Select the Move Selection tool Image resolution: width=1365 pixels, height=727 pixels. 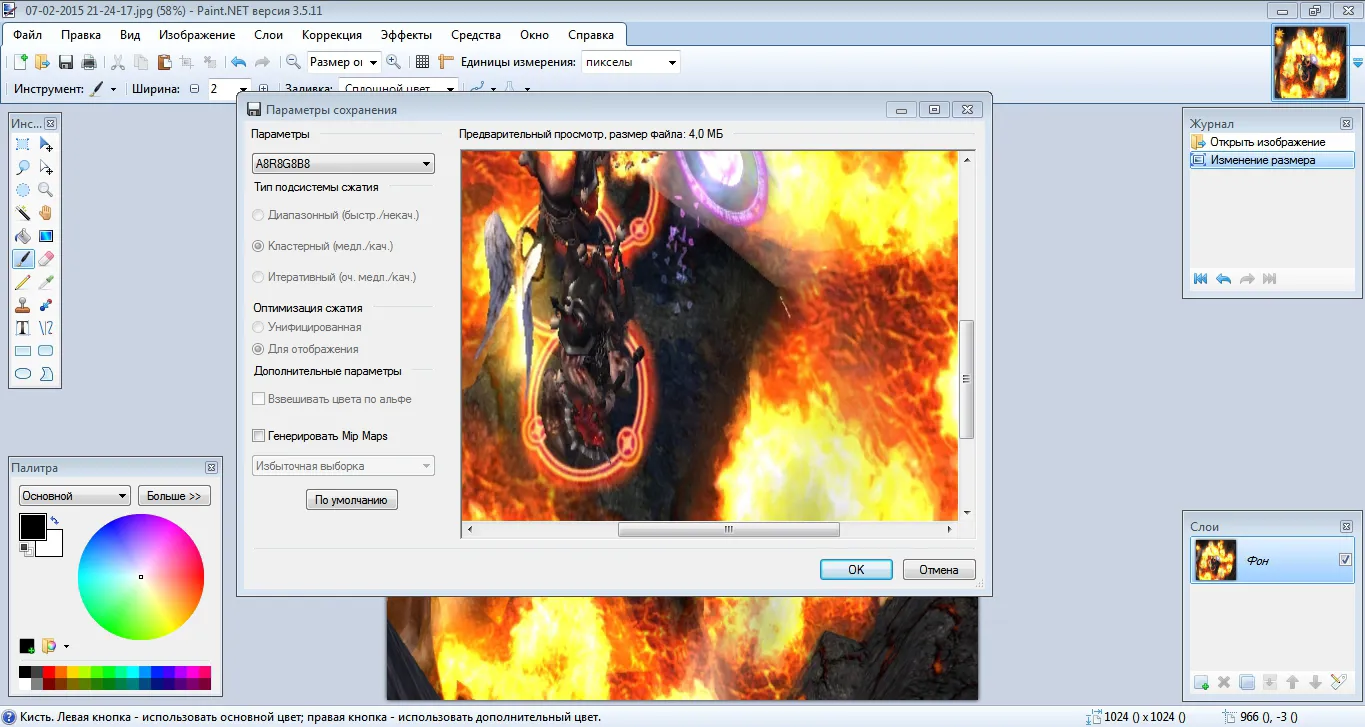(x=46, y=168)
